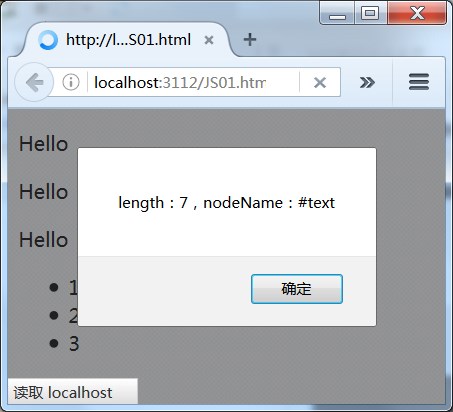The width and height of the screenshot is (453, 412).
Task: Click the 读取 localhost status text
Action: click(x=63, y=393)
